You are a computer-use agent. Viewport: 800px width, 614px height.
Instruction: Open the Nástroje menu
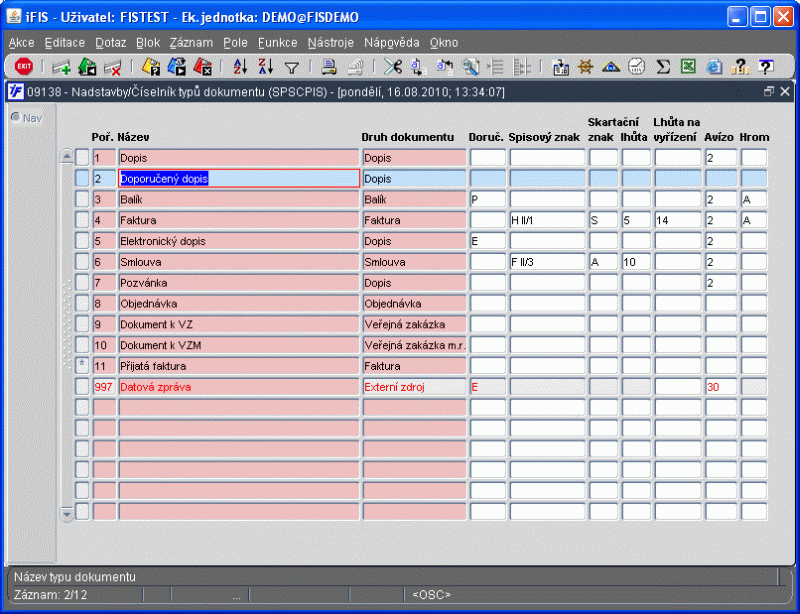[x=331, y=43]
